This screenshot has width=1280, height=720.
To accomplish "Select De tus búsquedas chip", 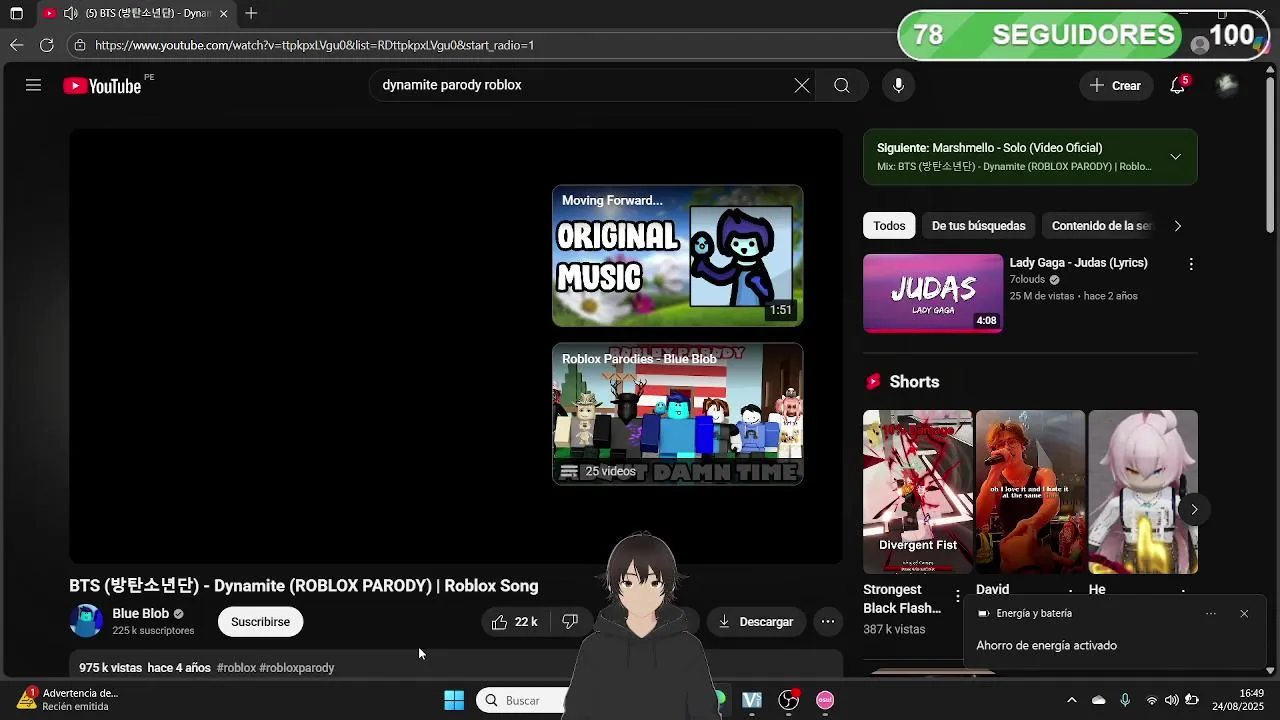I will point(978,226).
